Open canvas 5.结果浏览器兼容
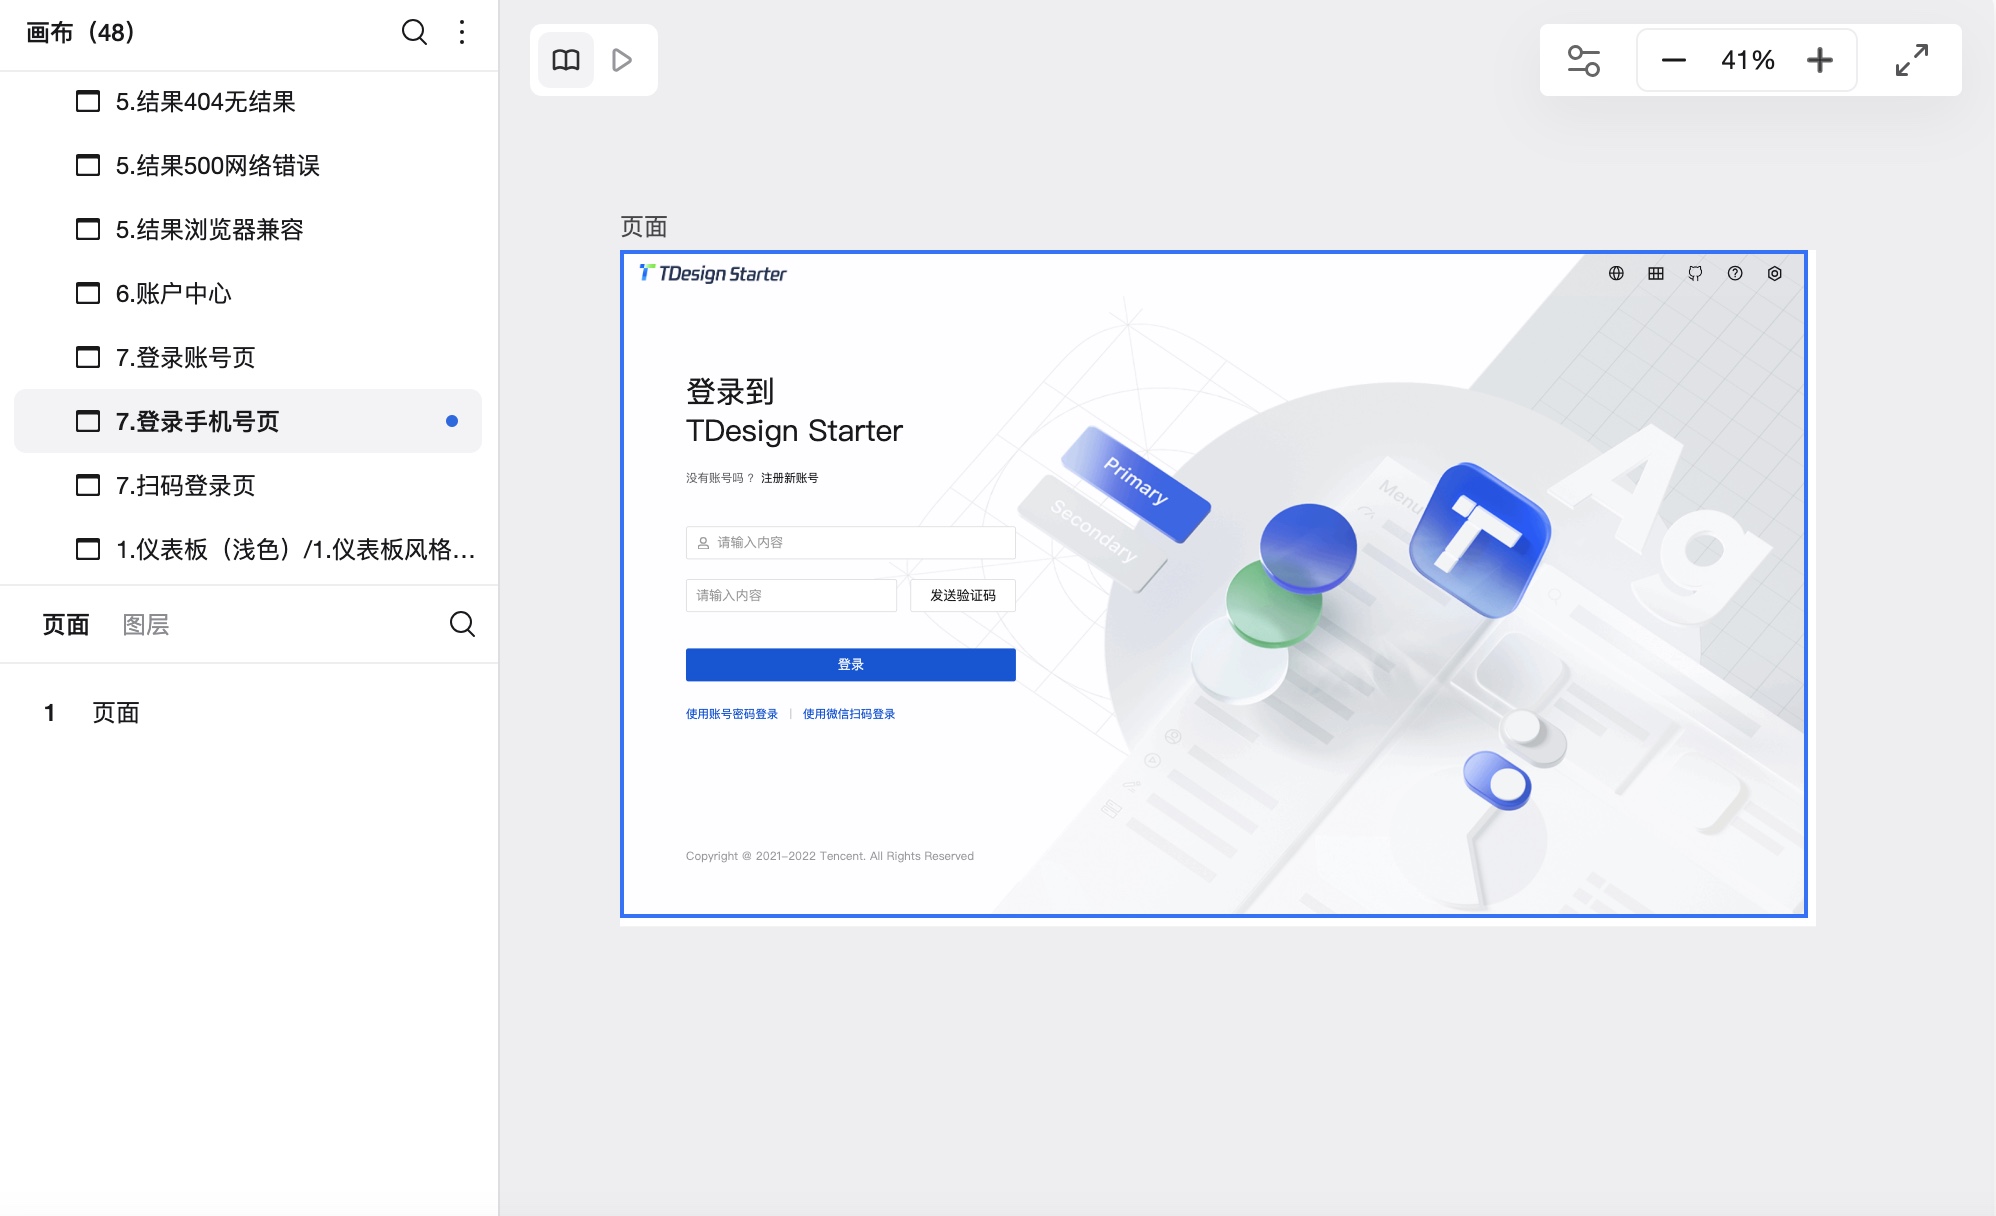Image resolution: width=1996 pixels, height=1216 pixels. [x=248, y=229]
